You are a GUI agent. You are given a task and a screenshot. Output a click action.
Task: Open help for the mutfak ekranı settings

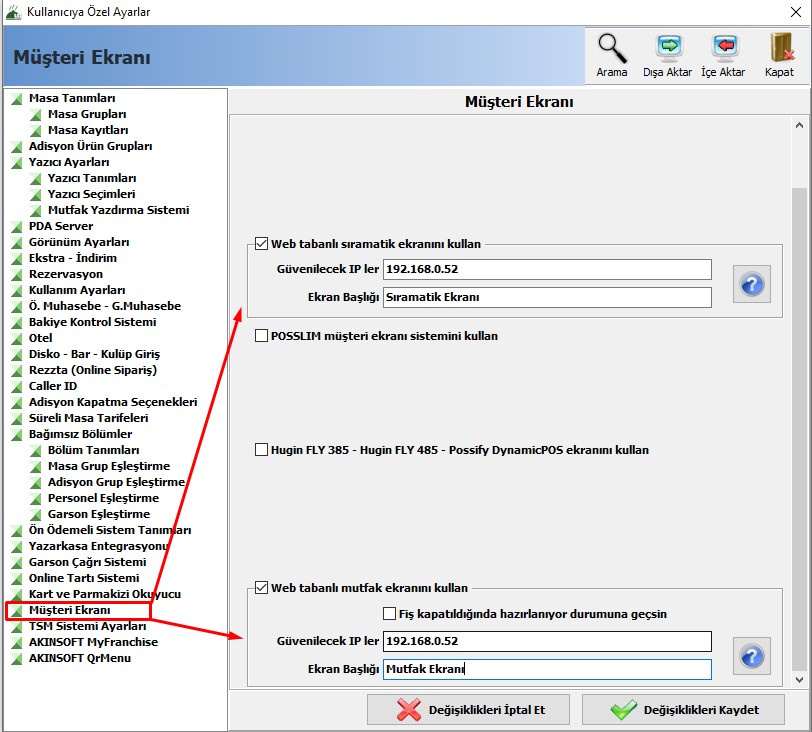click(752, 656)
